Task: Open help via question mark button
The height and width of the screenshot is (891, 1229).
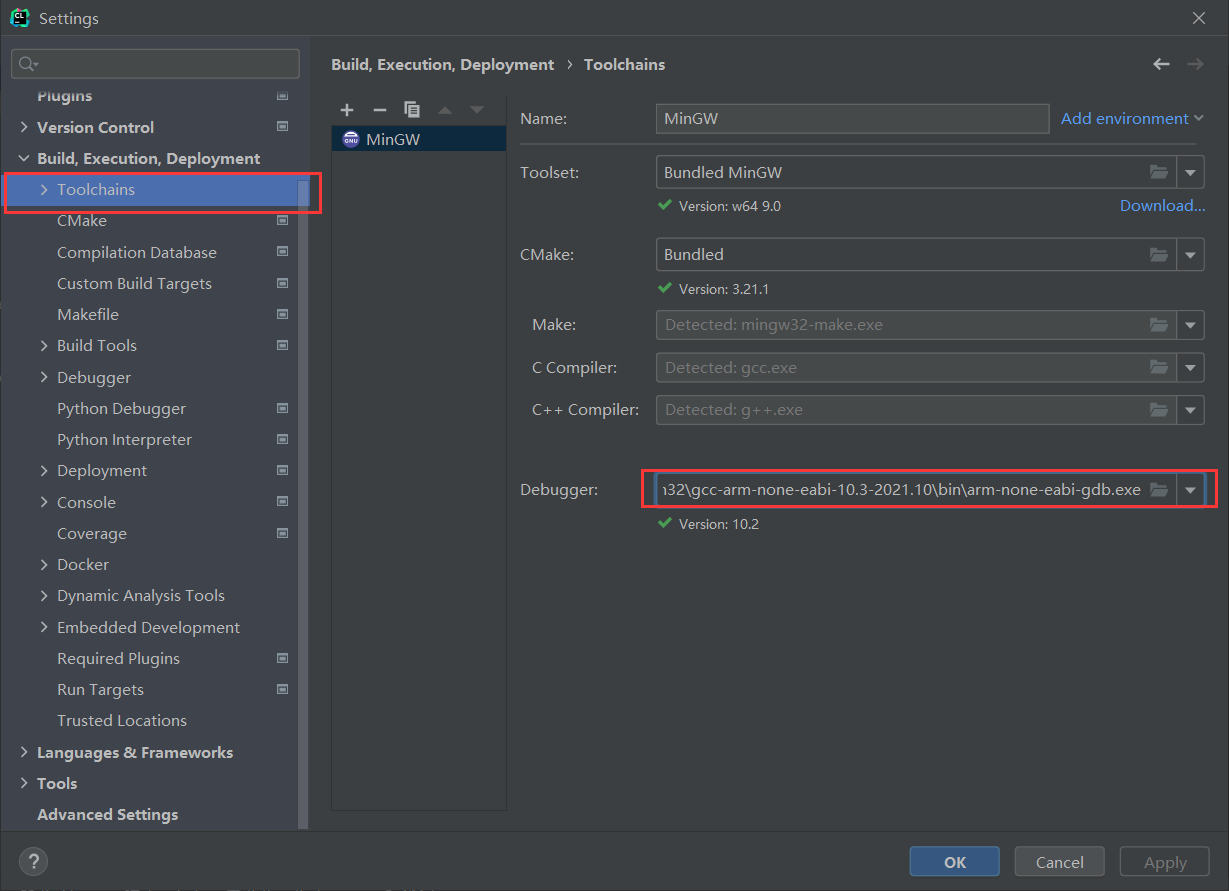Action: tap(33, 861)
